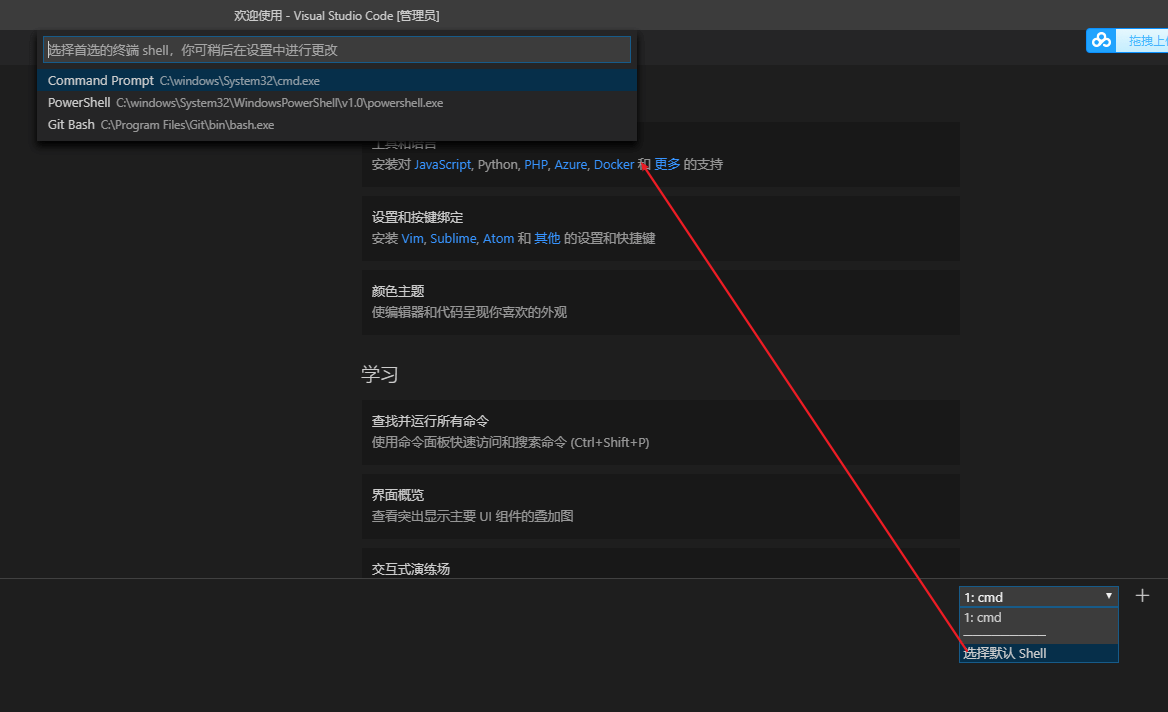Open 查找并运行所有命令 card
Screen dimensions: 1168x712
click(x=661, y=432)
